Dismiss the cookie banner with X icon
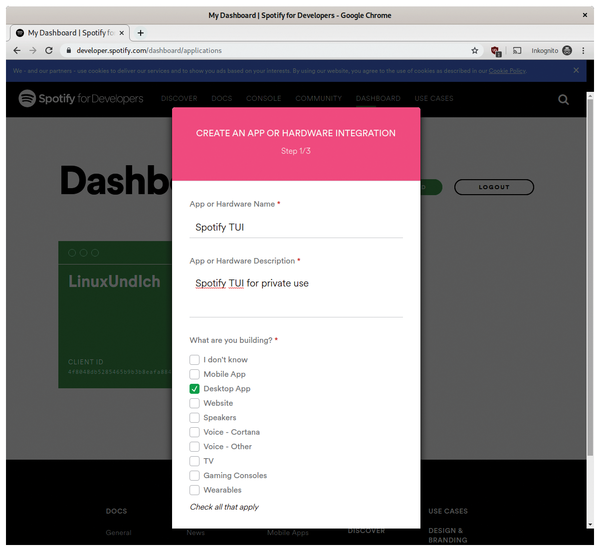The image size is (600, 551). pyautogui.click(x=576, y=71)
